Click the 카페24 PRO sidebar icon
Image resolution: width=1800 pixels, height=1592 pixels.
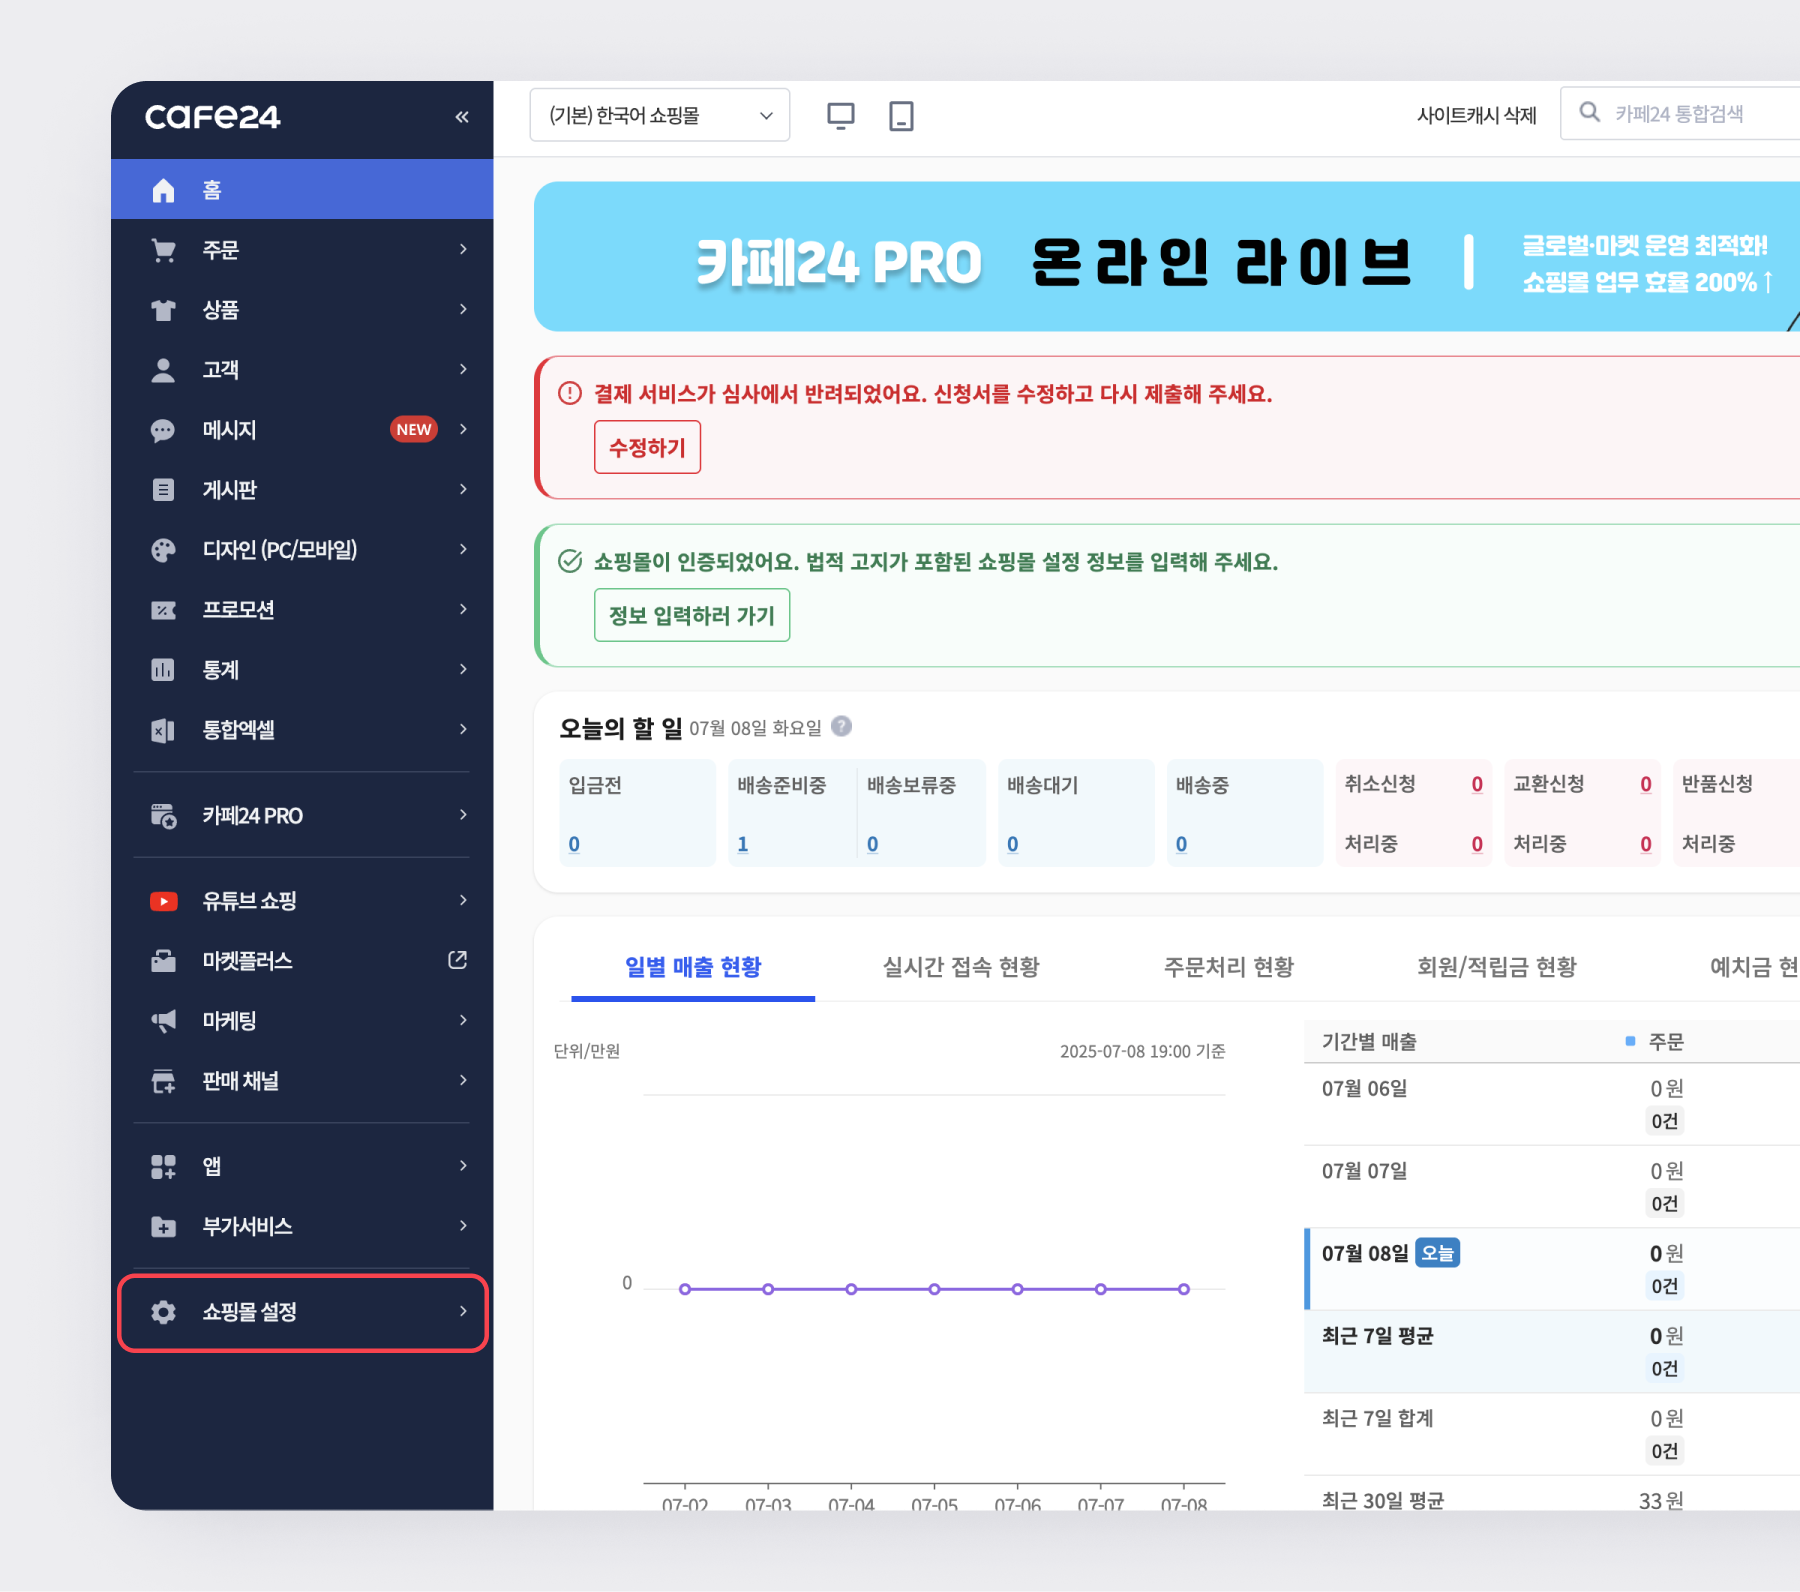[x=163, y=816]
